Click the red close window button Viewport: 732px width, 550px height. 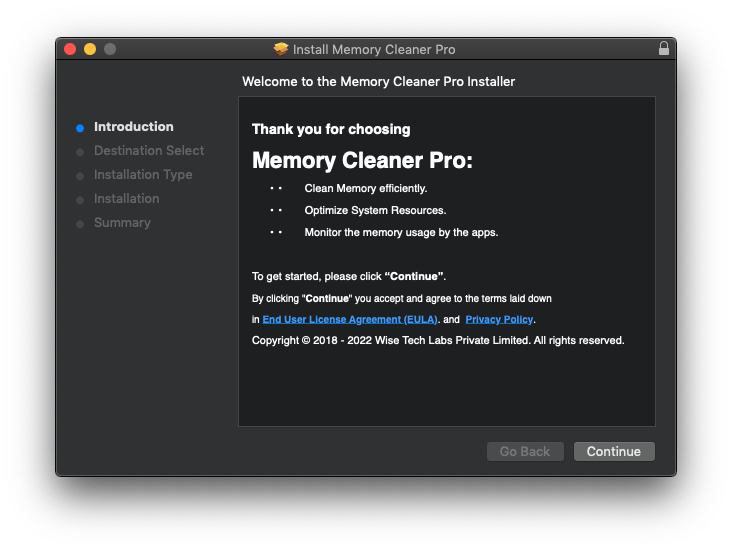pos(70,49)
